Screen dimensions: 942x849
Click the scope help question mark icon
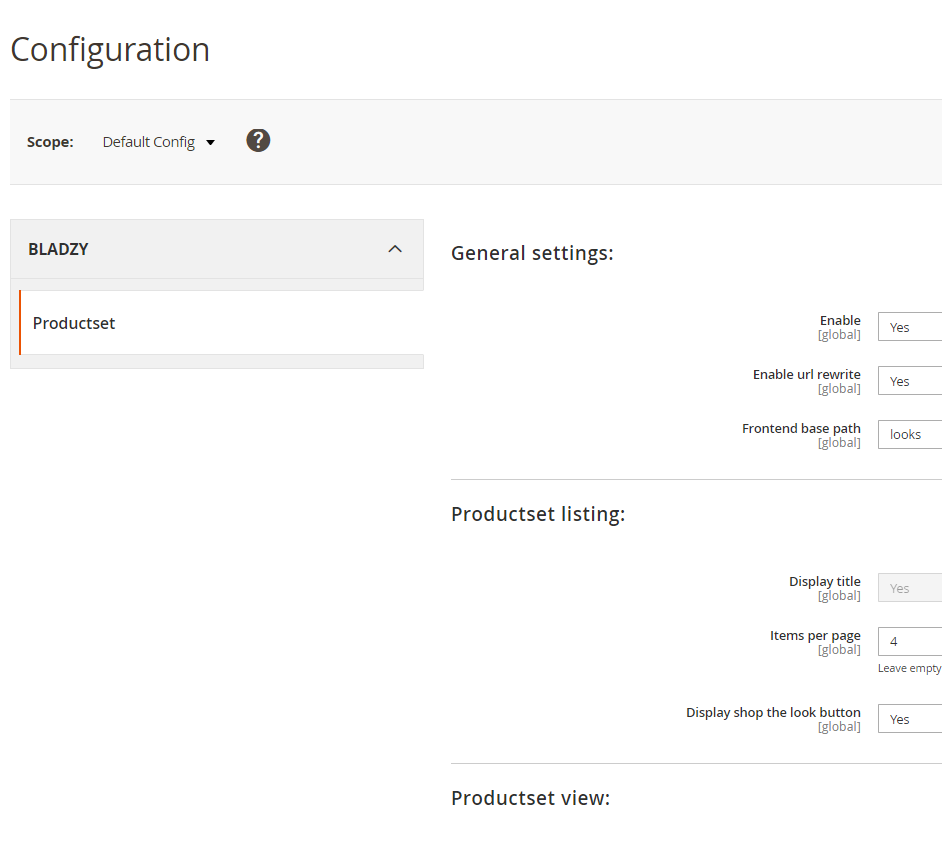(258, 141)
